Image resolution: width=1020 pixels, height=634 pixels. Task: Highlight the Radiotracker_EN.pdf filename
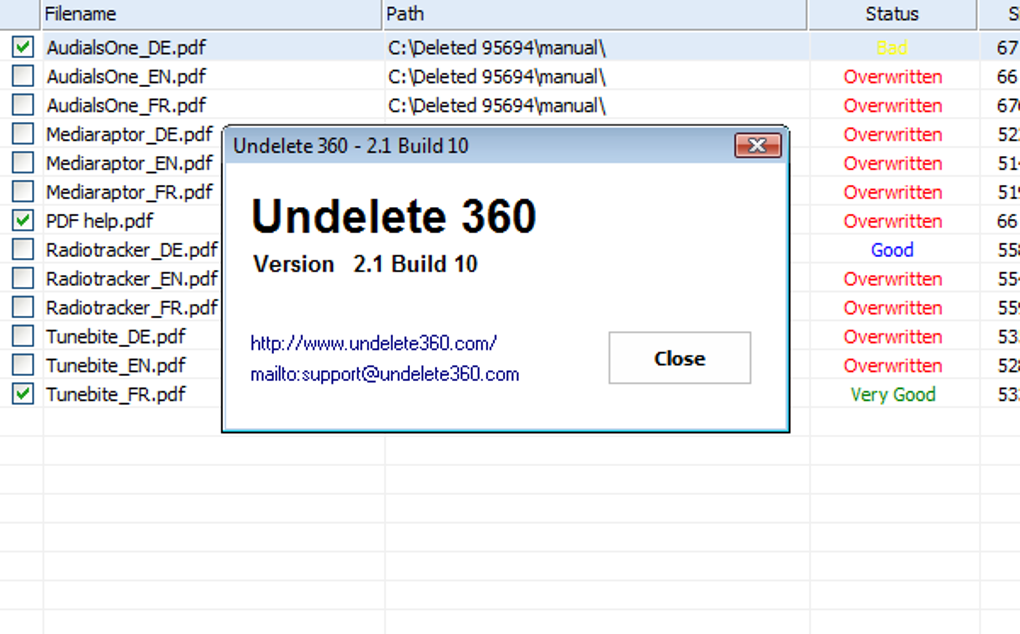132,279
